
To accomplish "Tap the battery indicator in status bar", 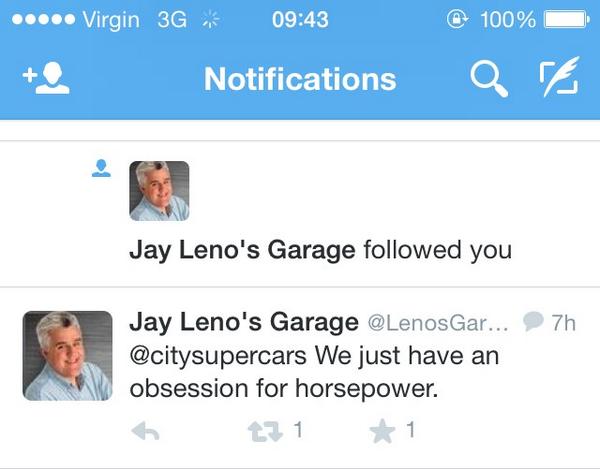I will (567, 20).
